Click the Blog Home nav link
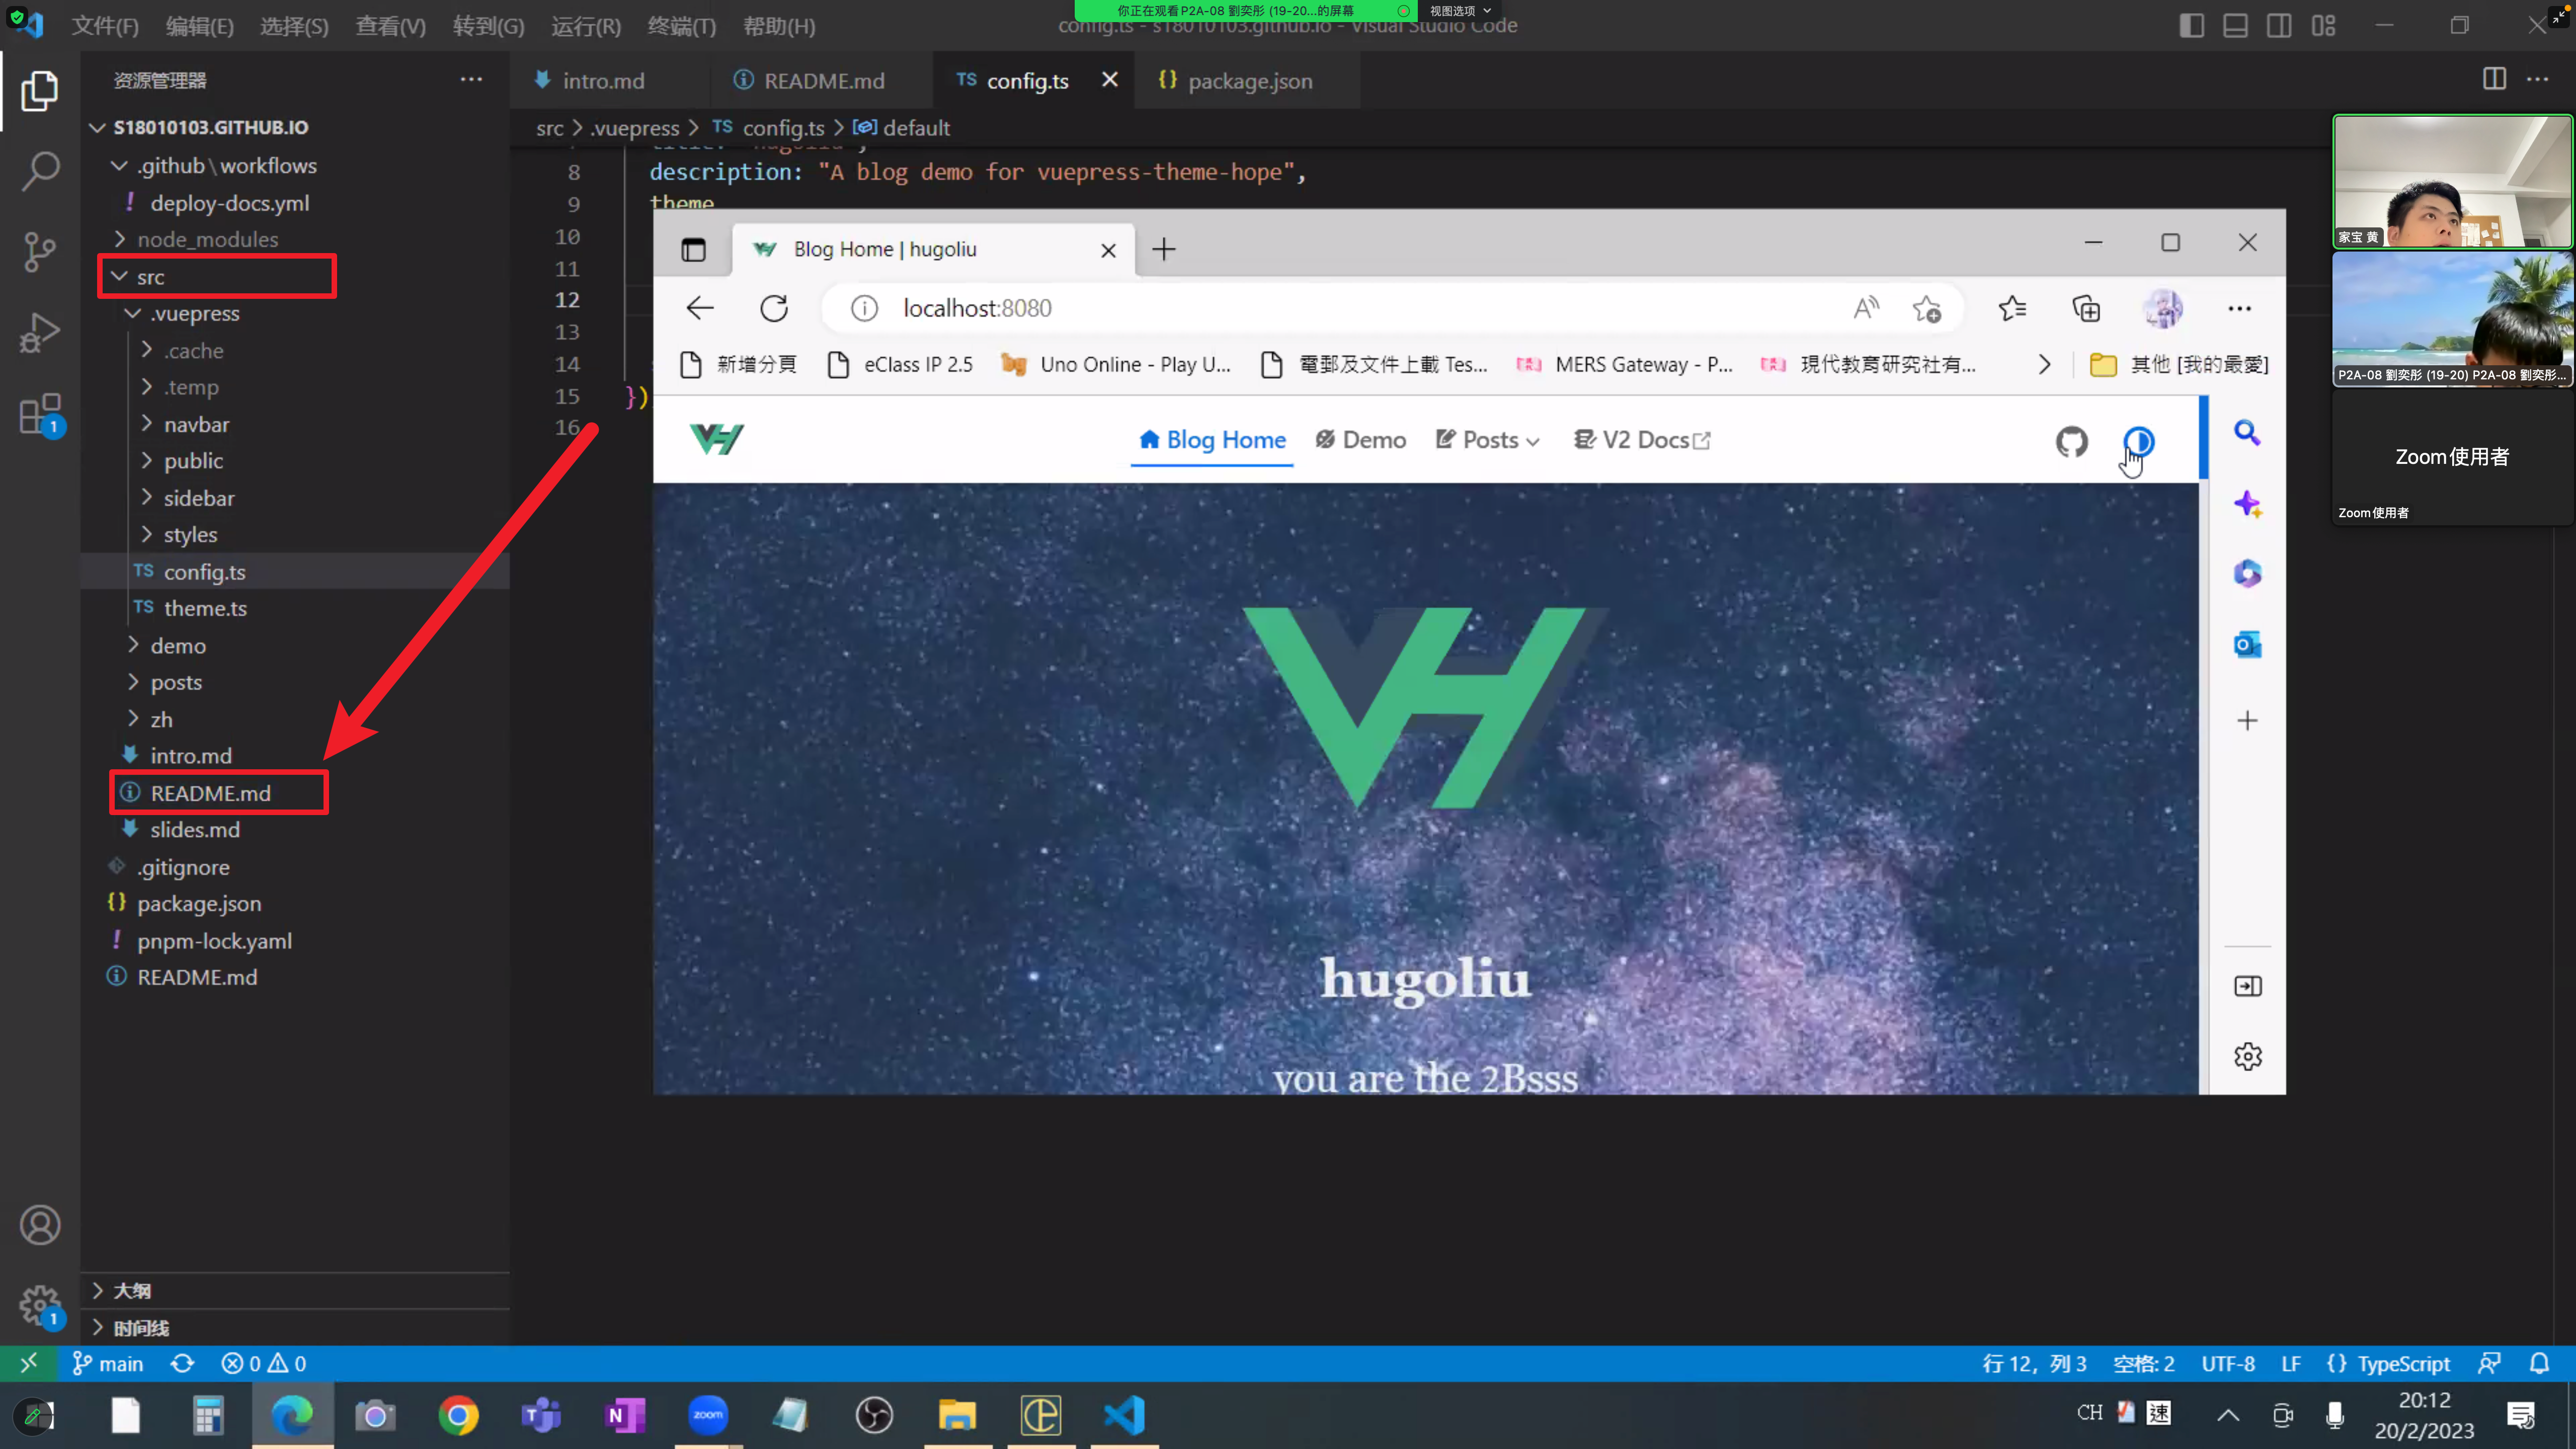The height and width of the screenshot is (1449, 2576). 1212,440
